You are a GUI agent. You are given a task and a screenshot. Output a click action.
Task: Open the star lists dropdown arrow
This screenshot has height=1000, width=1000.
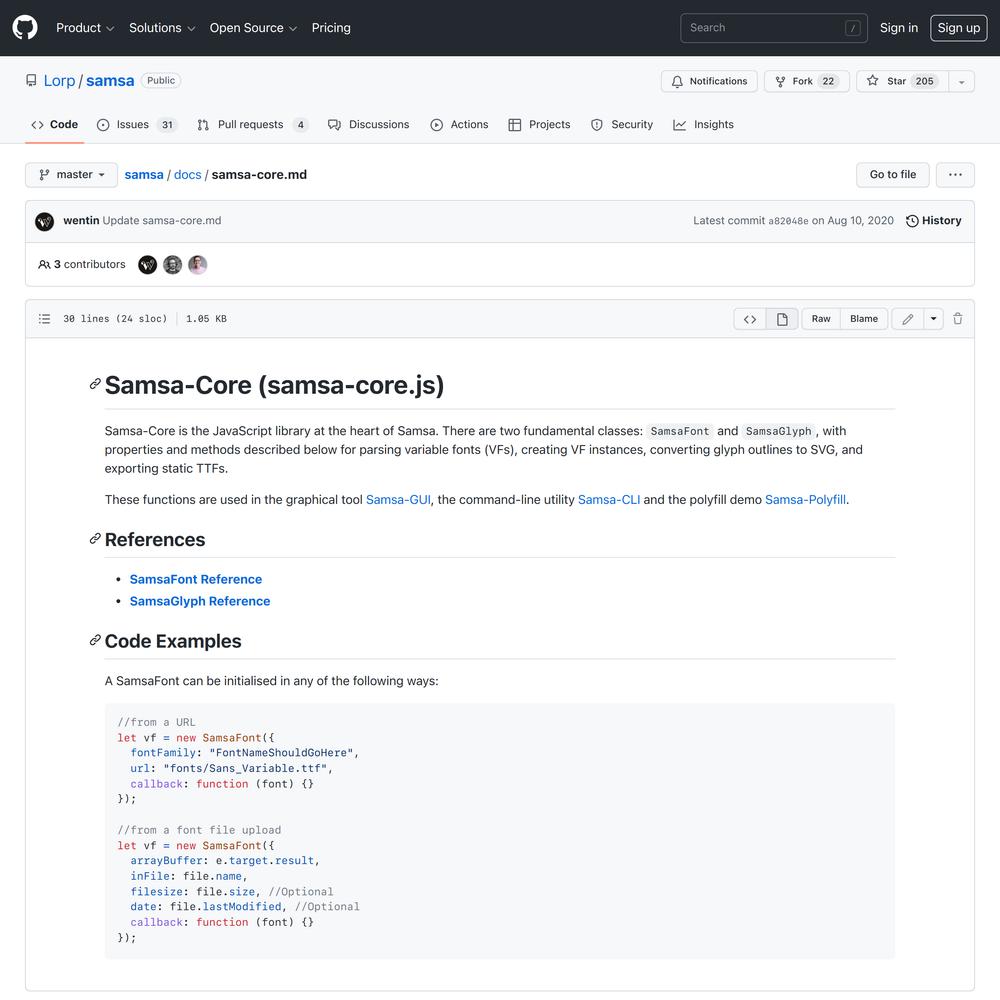point(961,81)
